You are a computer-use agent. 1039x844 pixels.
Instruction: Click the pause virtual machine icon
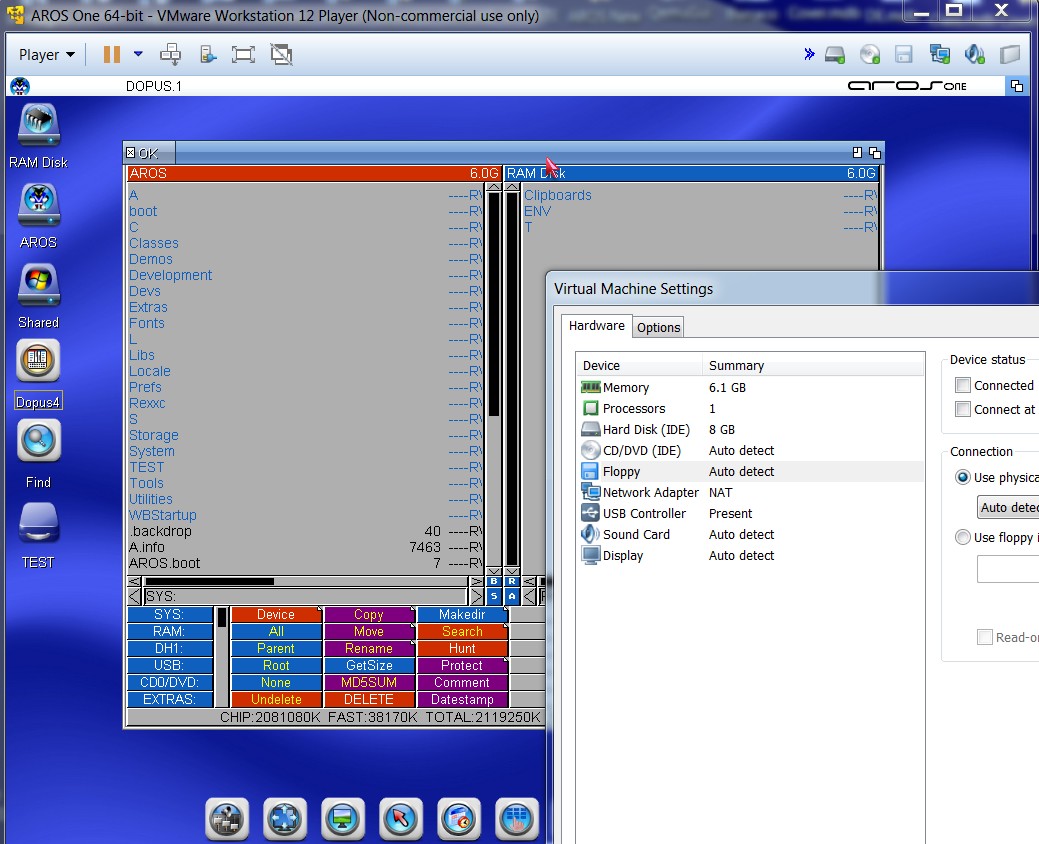[111, 54]
